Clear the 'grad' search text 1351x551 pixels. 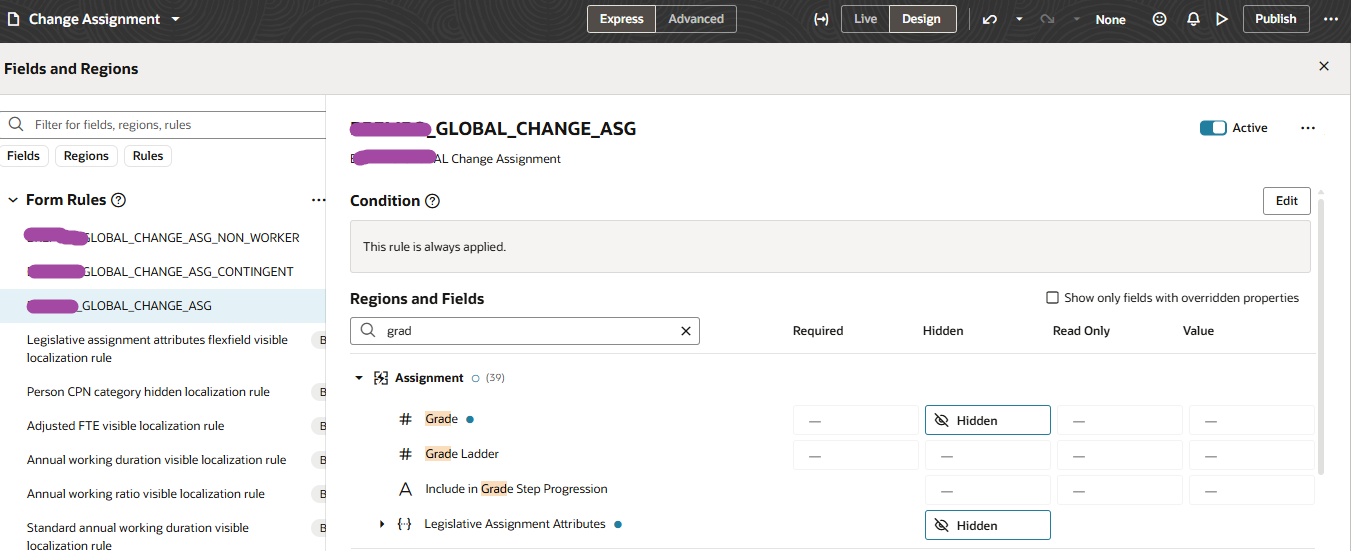[x=686, y=331]
